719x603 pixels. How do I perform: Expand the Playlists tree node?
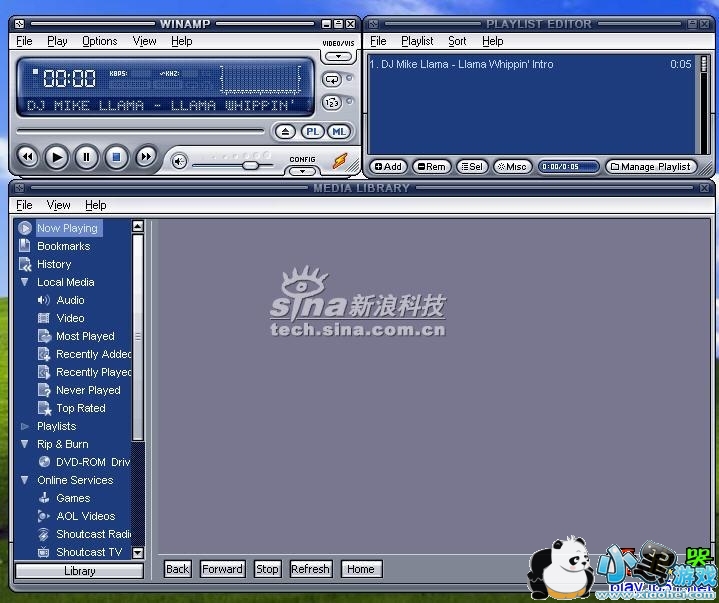coord(25,426)
